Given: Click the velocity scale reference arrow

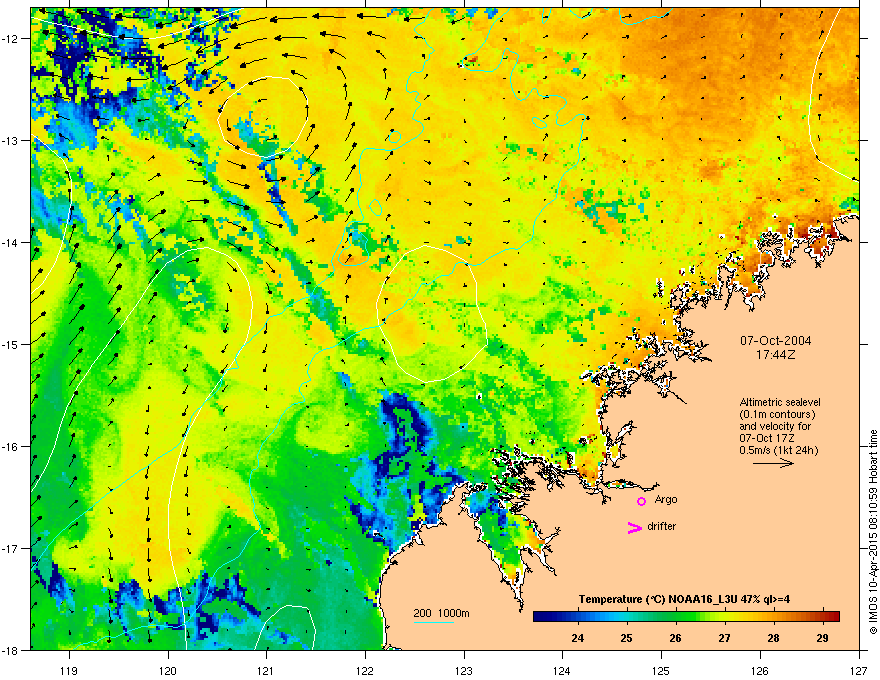Looking at the screenshot, I should [773, 463].
